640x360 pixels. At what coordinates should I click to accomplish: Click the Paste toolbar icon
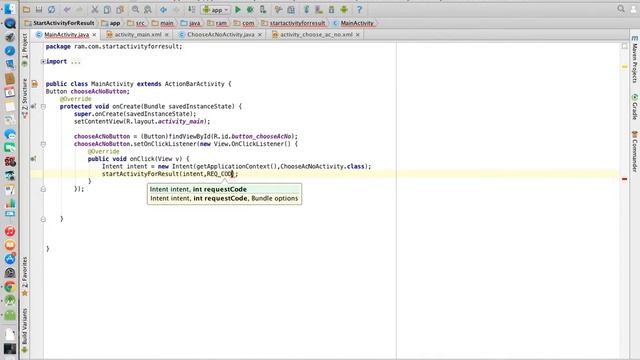[120, 9]
